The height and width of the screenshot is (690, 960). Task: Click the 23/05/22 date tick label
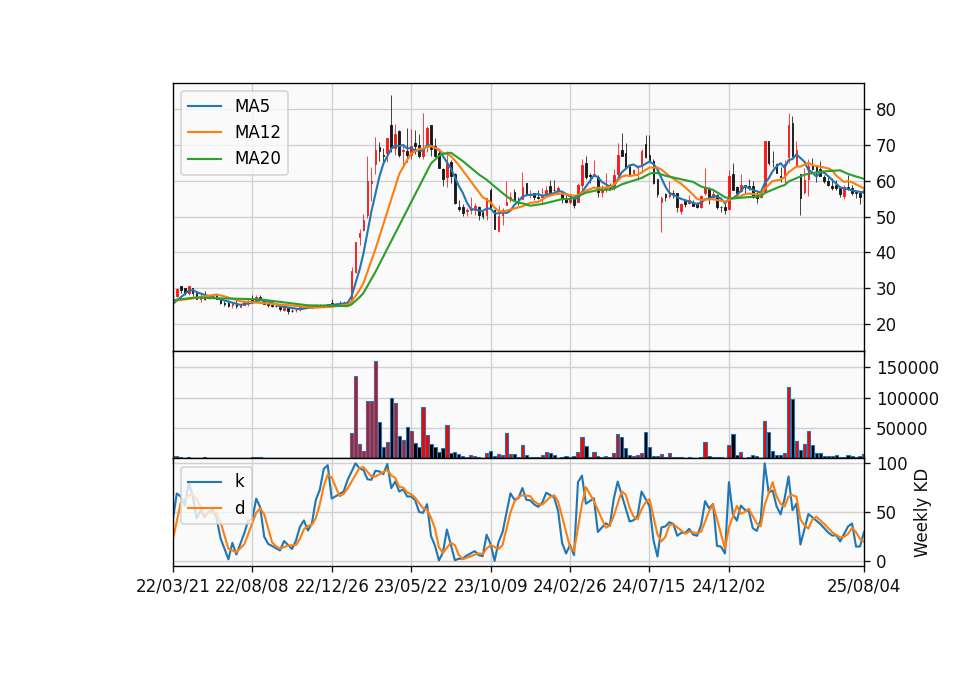click(411, 586)
